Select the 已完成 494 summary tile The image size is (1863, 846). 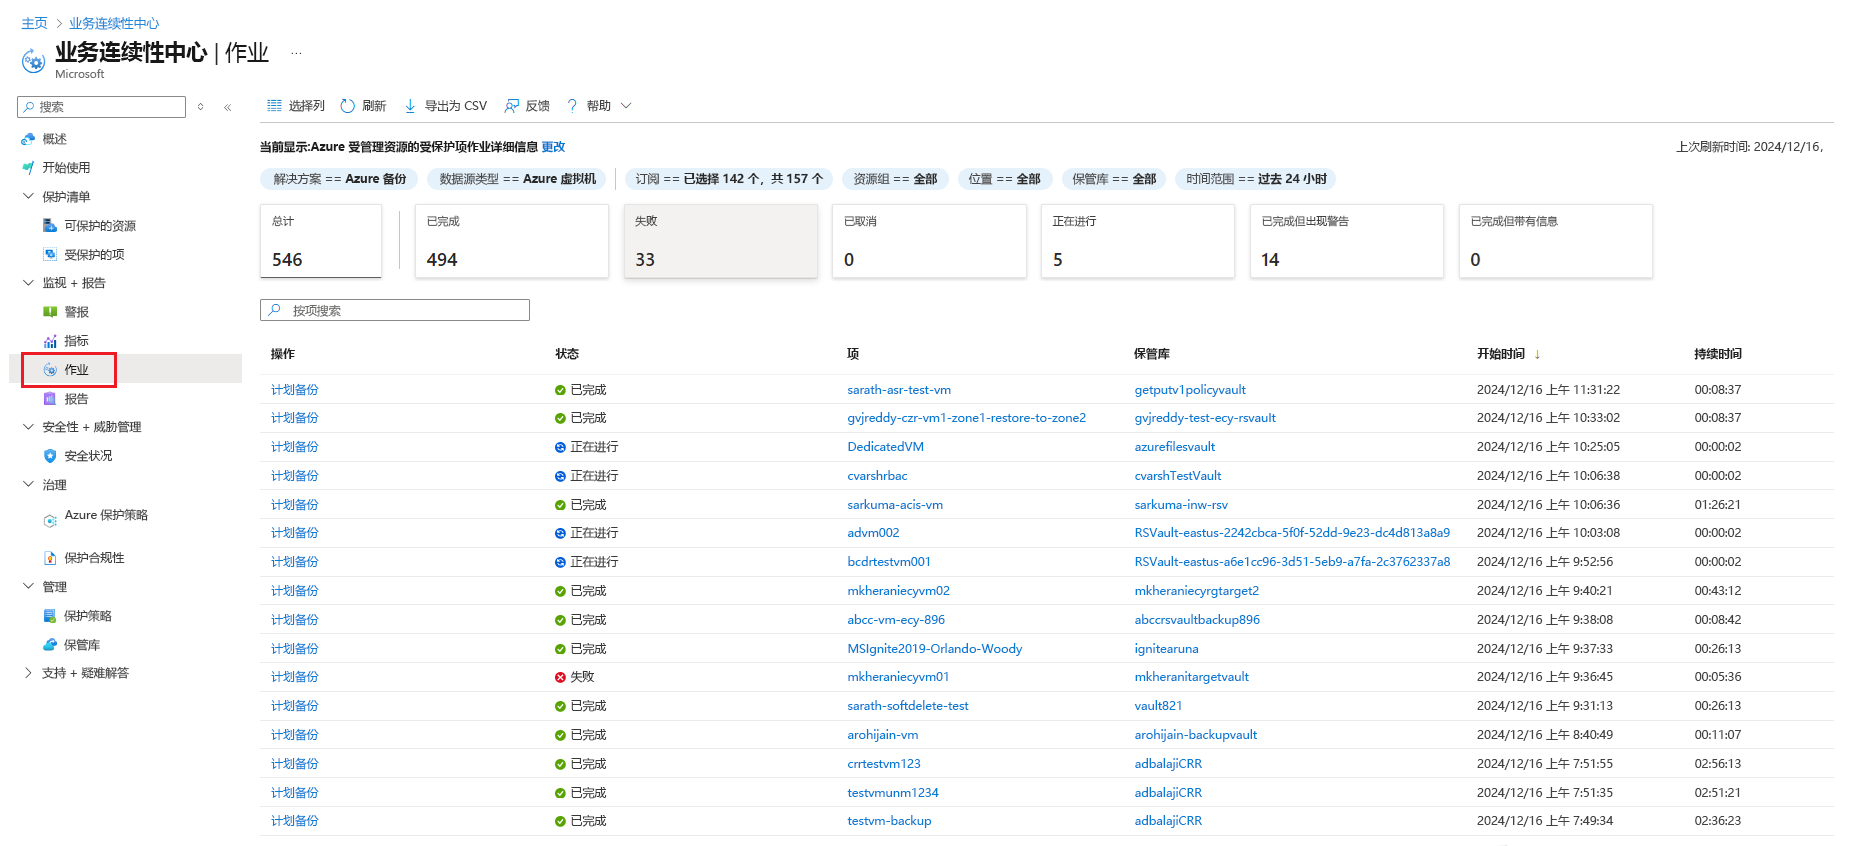511,241
